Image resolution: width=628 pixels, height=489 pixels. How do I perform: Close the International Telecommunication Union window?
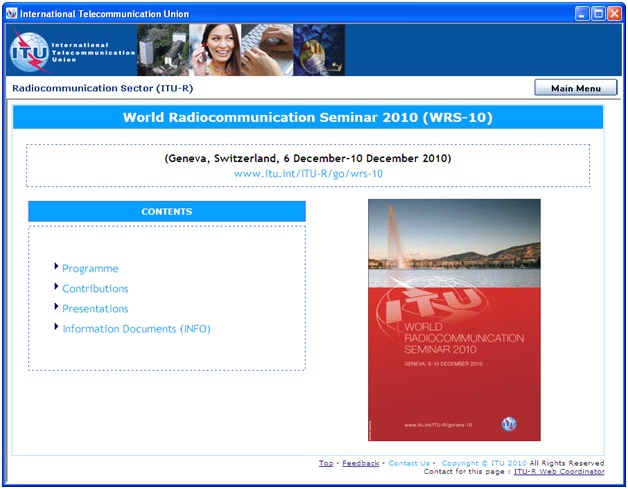tap(614, 14)
